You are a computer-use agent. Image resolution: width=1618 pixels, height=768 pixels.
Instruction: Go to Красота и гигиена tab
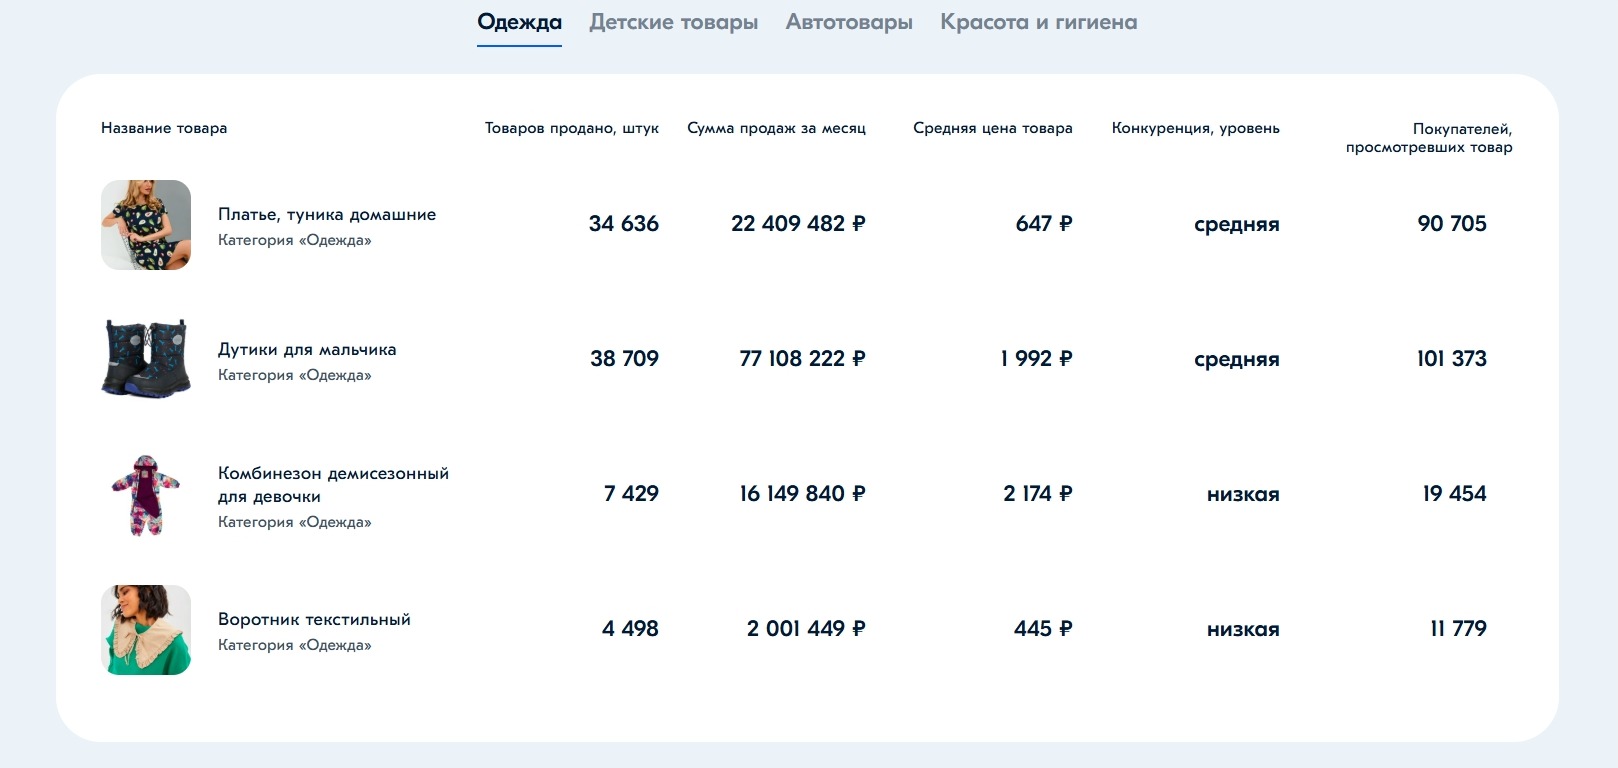click(1038, 22)
